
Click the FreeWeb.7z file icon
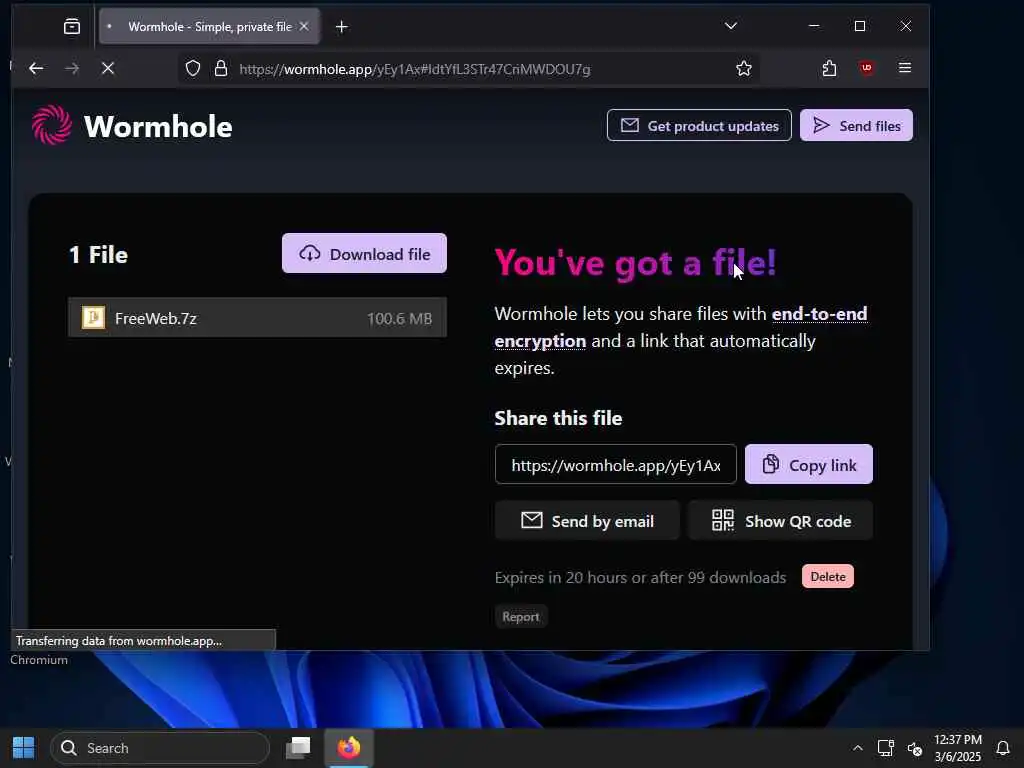point(93,317)
